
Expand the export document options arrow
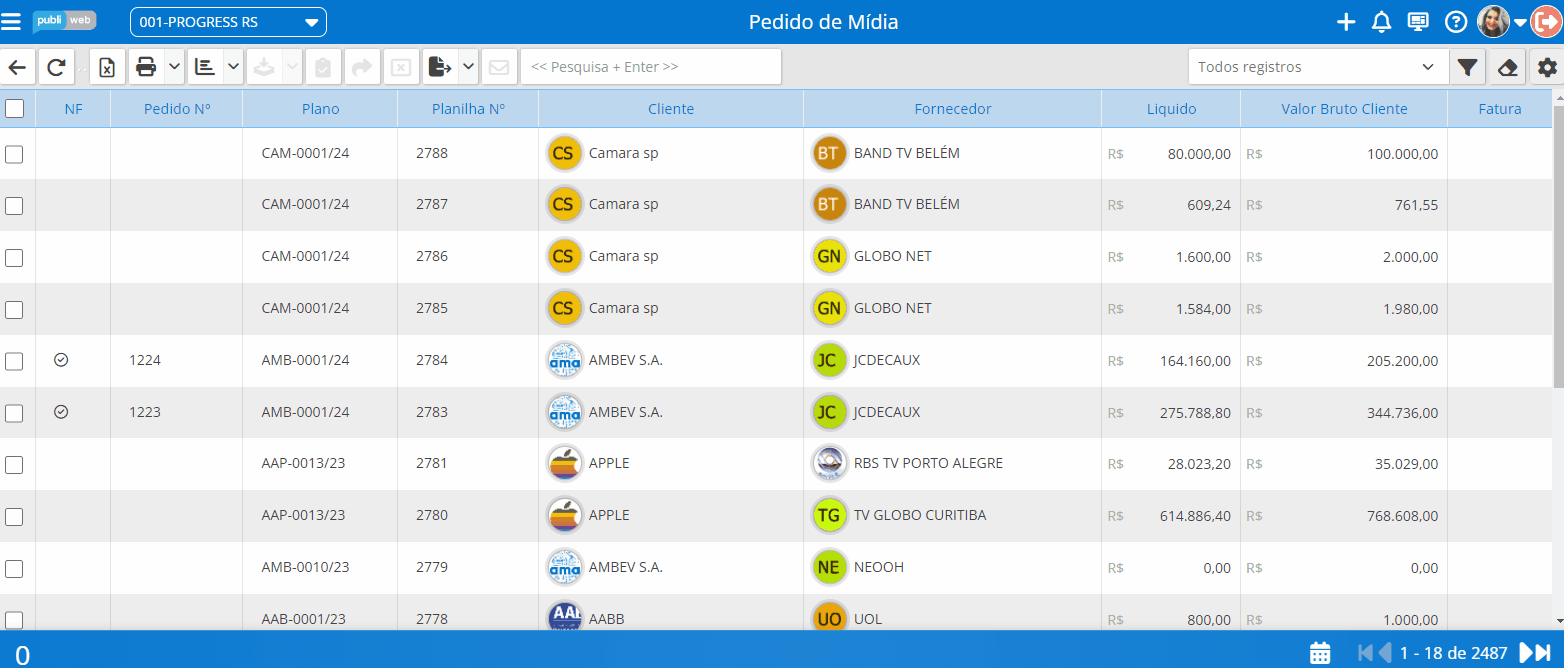(x=468, y=67)
